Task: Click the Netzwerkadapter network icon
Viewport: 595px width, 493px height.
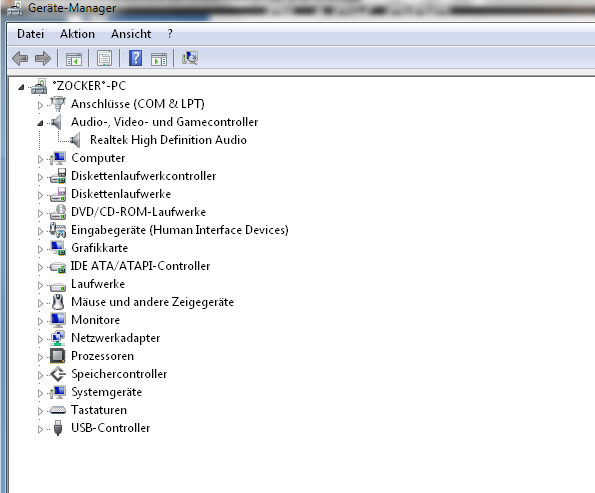Action: pos(58,338)
